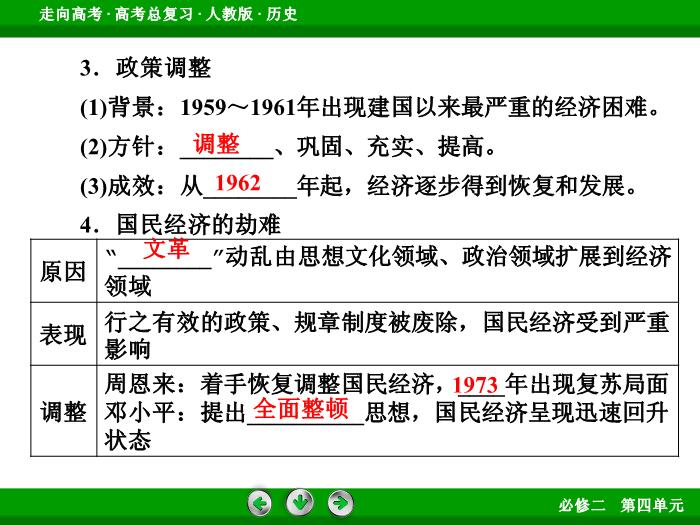Screen dimensions: 700x525
Task: Click the forward arrow navigation button
Action: (x=340, y=503)
